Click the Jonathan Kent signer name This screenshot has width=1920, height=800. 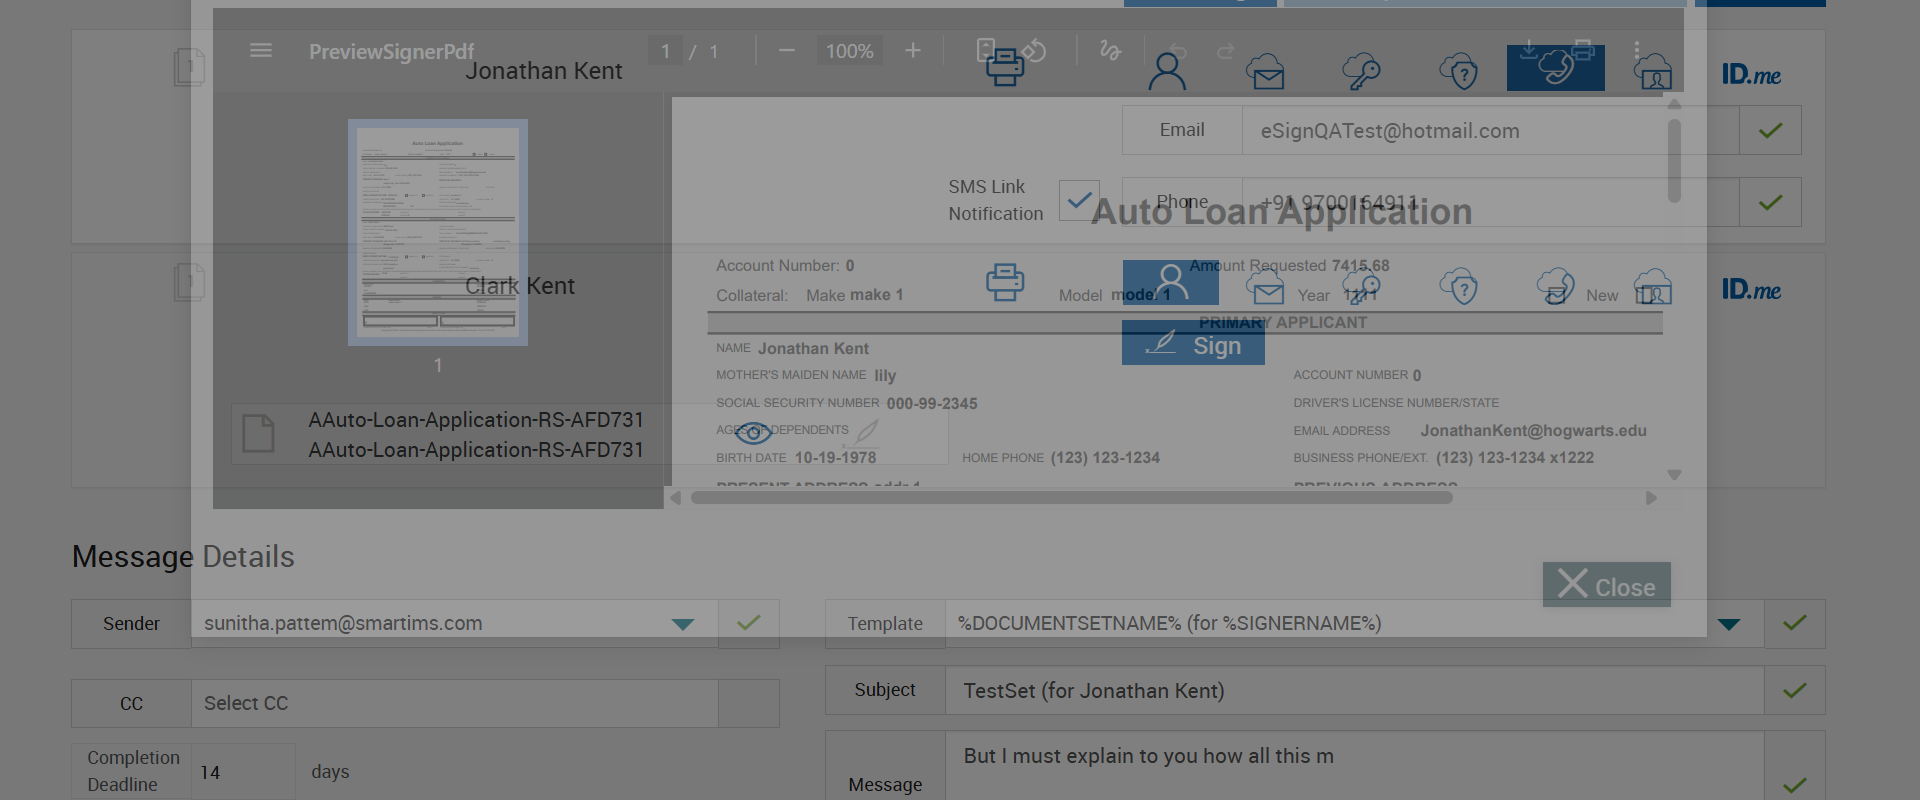[x=544, y=71]
